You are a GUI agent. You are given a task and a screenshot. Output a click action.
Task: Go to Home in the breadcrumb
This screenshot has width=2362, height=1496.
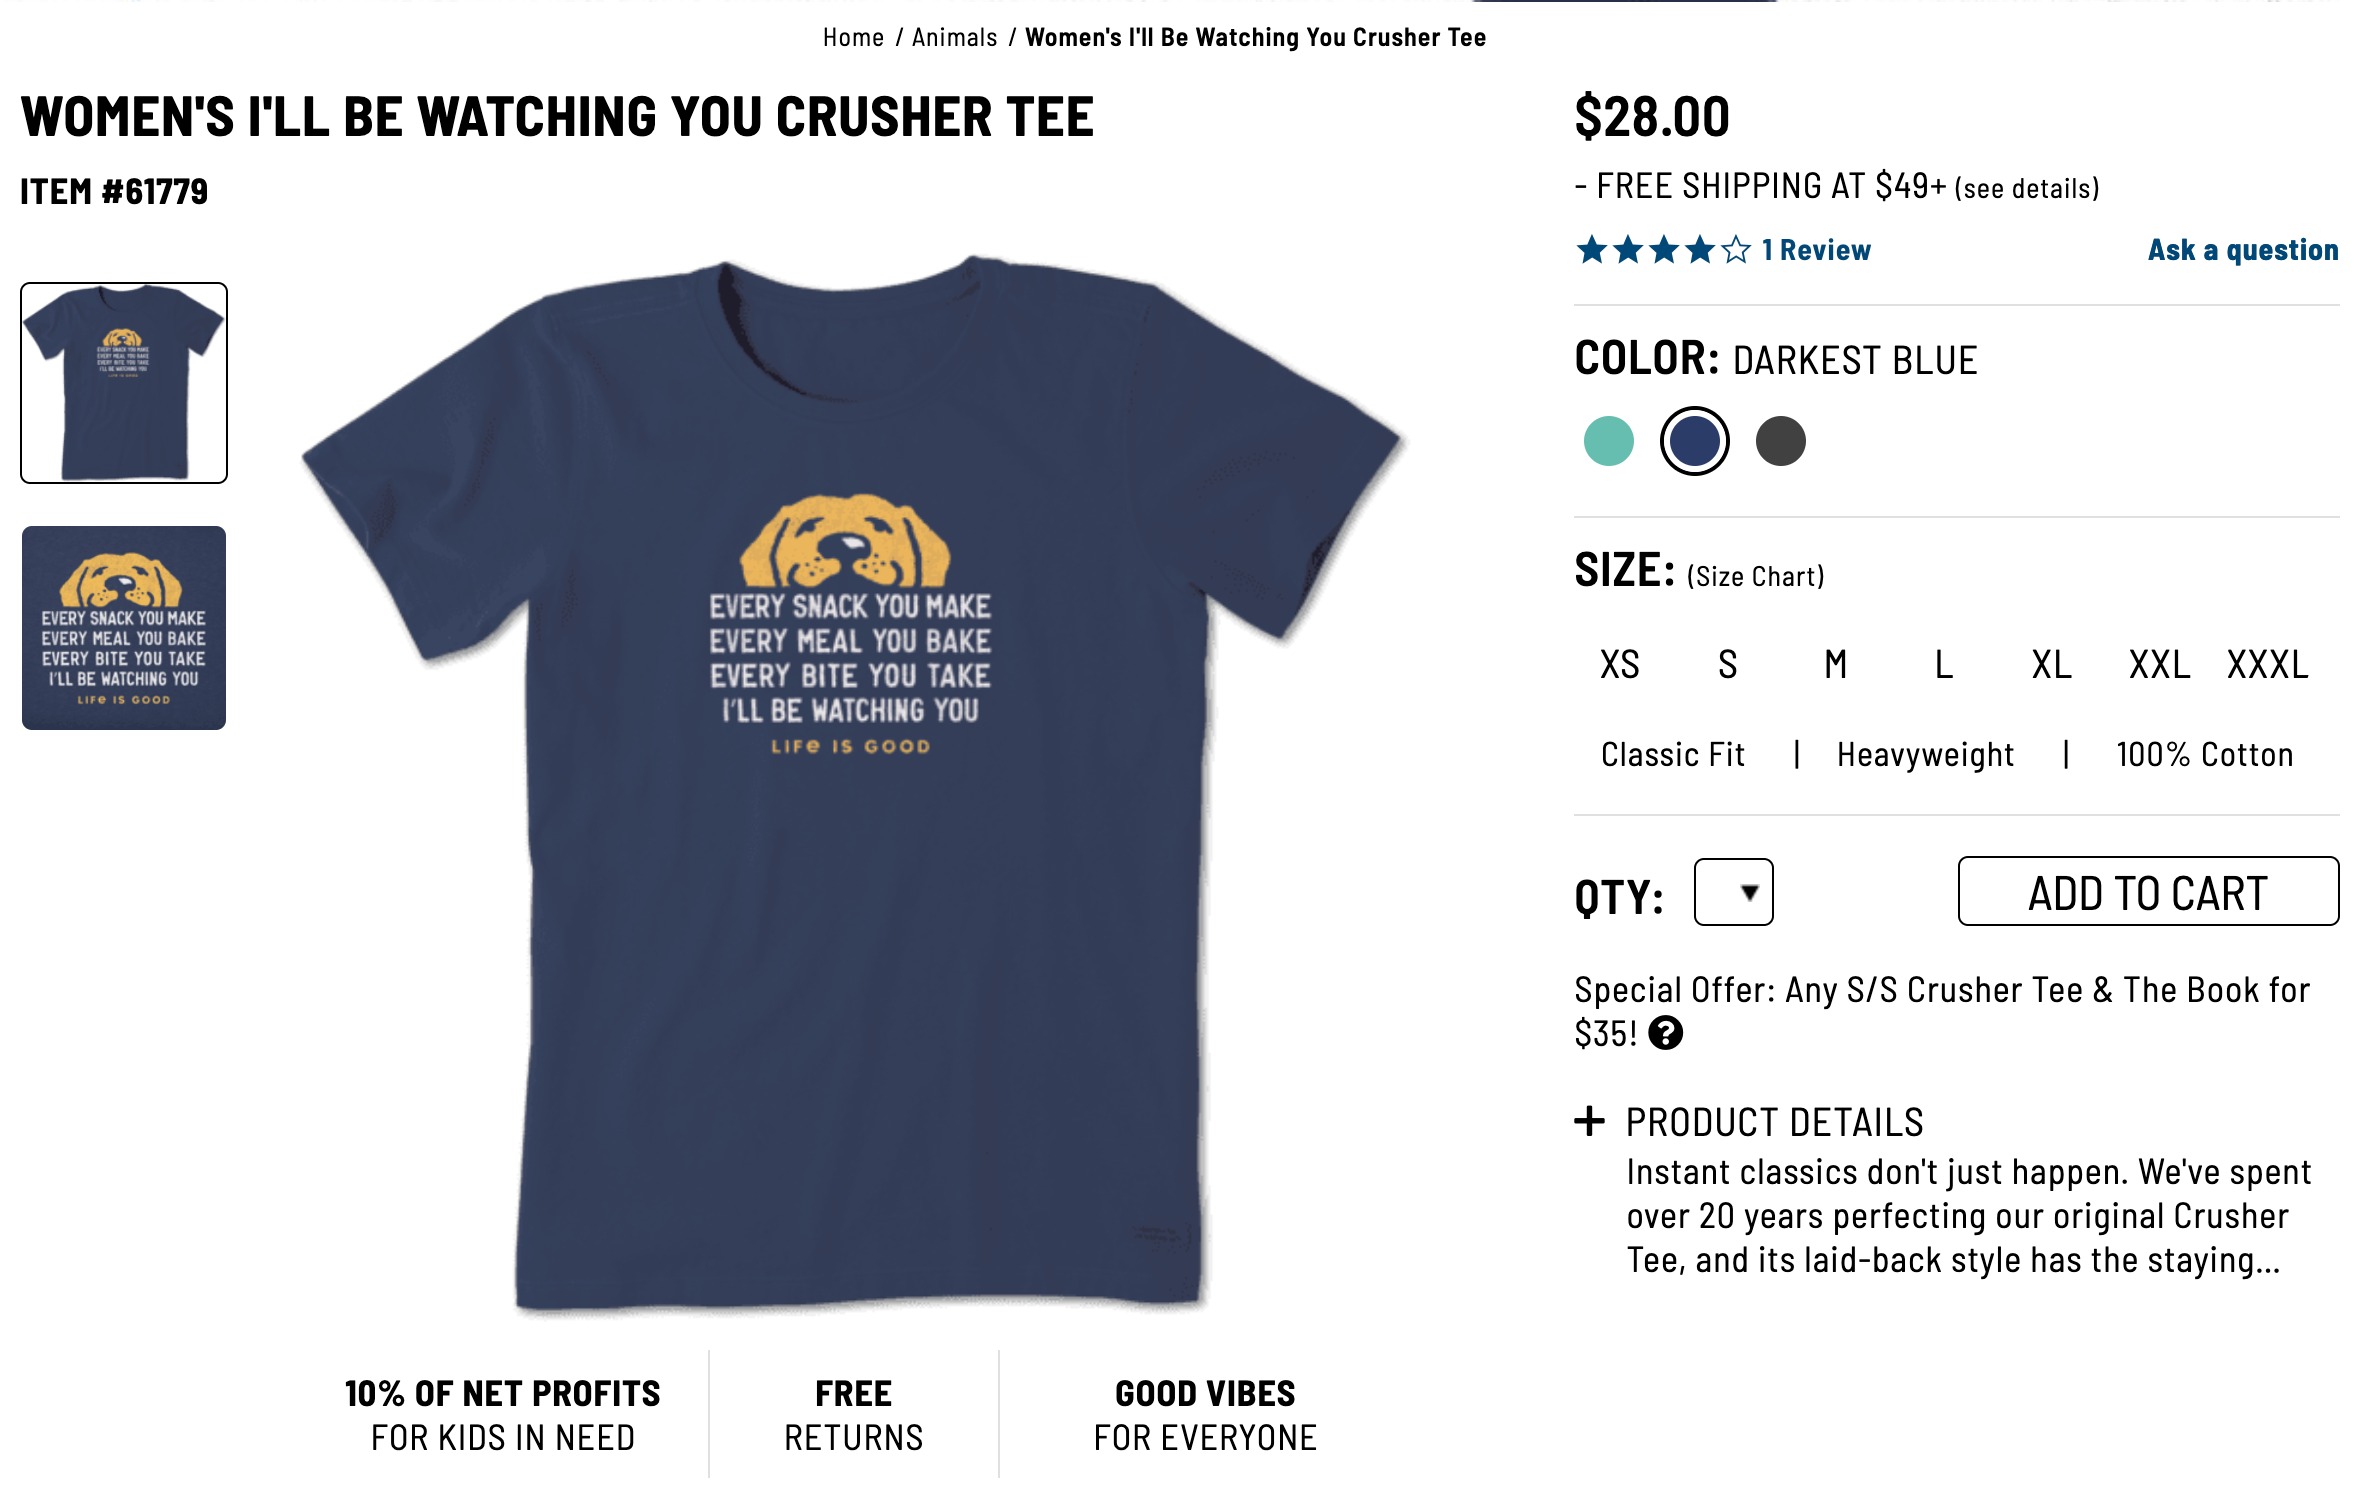[853, 38]
